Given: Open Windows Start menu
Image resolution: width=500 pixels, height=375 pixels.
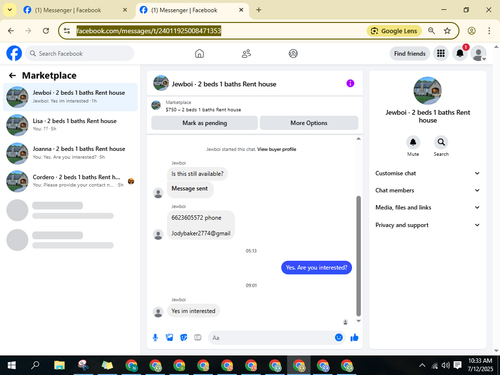Looking at the screenshot, I should click(12, 365).
